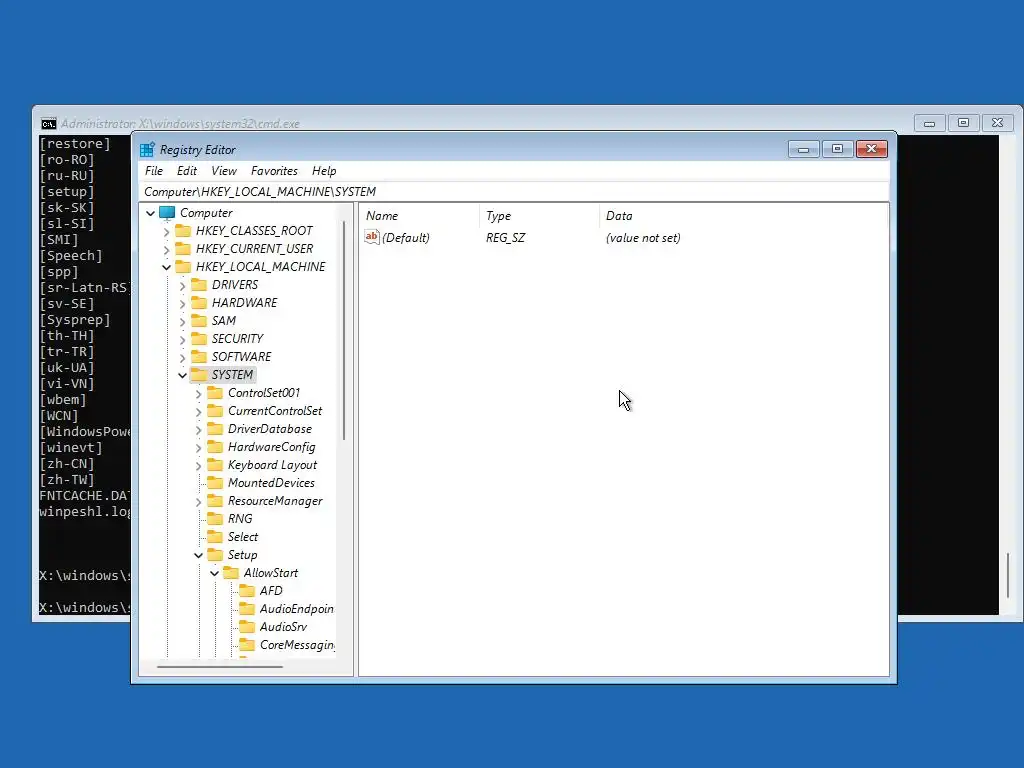
Task: Click the MountedDevices folder icon
Action: click(215, 482)
